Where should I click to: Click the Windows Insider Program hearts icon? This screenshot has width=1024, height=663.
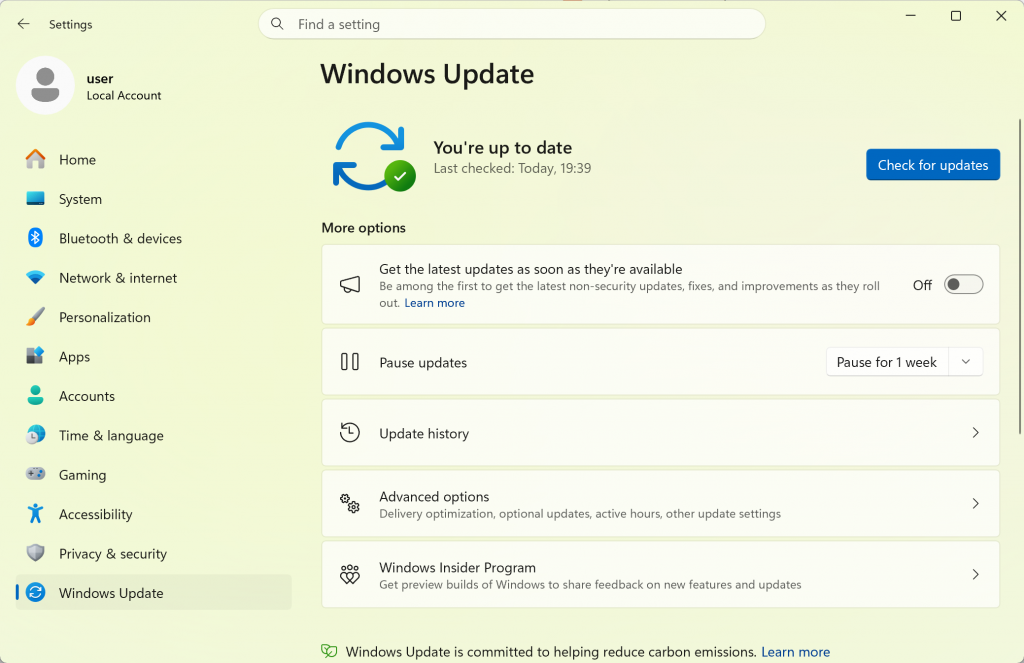point(350,574)
